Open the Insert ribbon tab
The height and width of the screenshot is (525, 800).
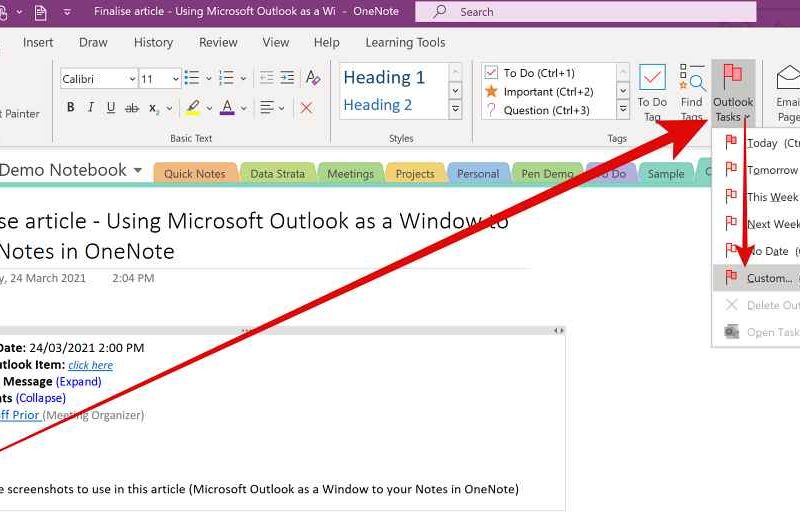(x=38, y=42)
